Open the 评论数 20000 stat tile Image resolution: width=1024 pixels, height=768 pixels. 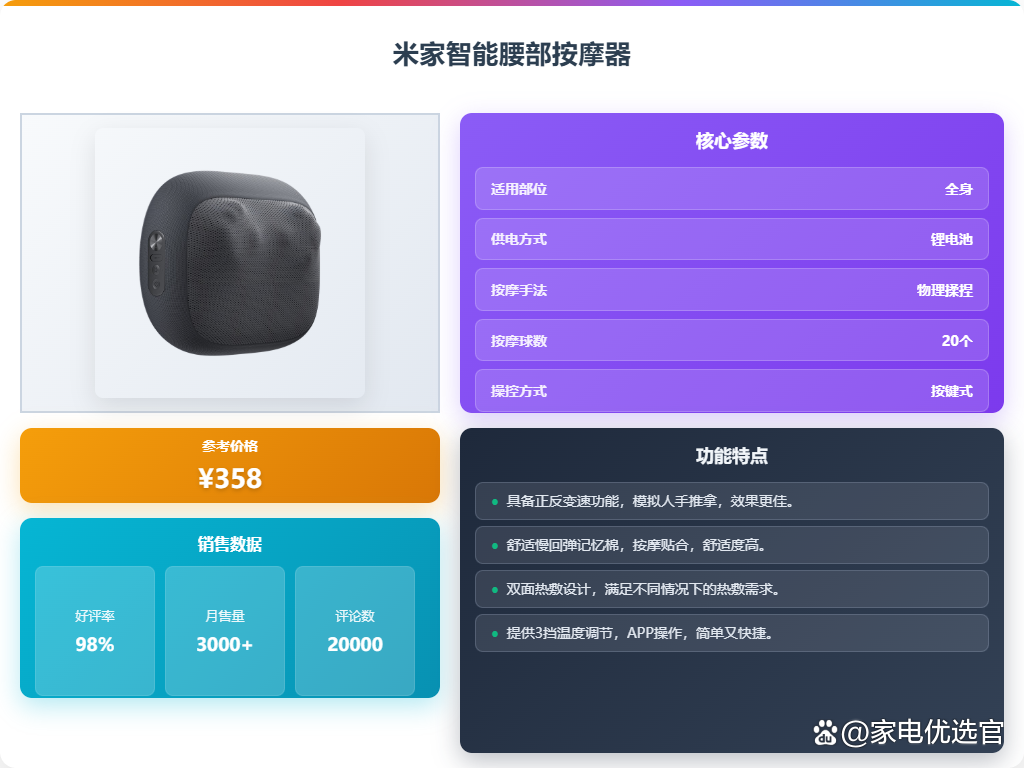355,631
